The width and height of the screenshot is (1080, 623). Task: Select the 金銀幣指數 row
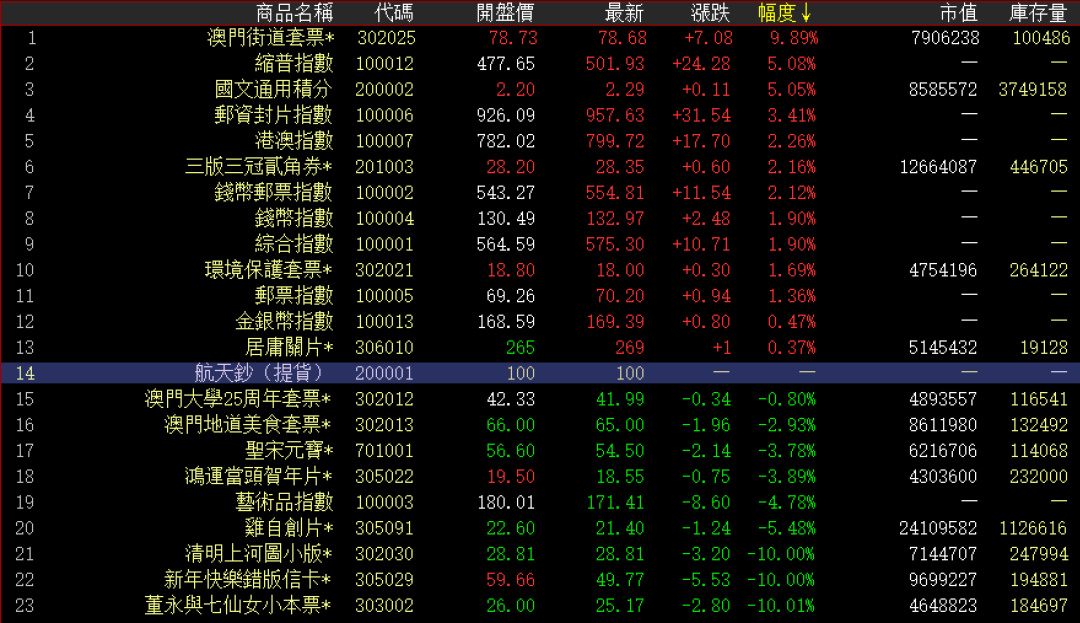540,321
